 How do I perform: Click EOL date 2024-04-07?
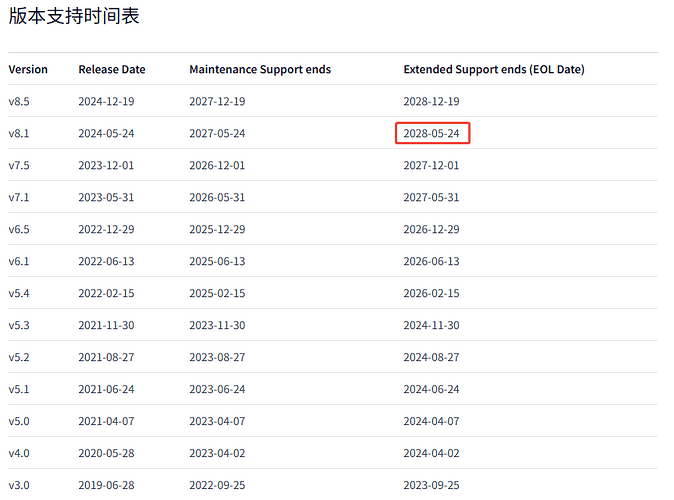click(431, 421)
